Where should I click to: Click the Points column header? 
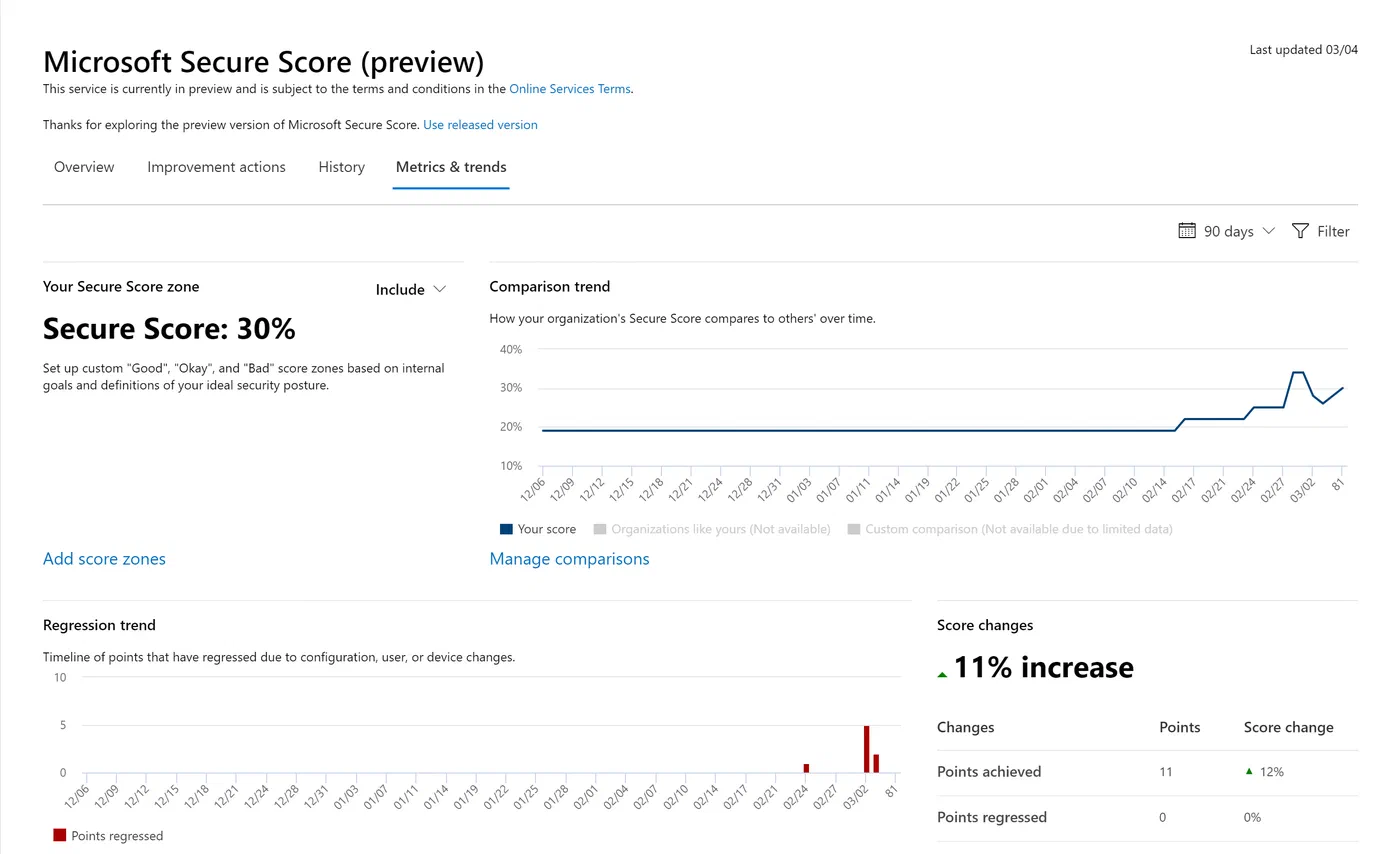1179,727
